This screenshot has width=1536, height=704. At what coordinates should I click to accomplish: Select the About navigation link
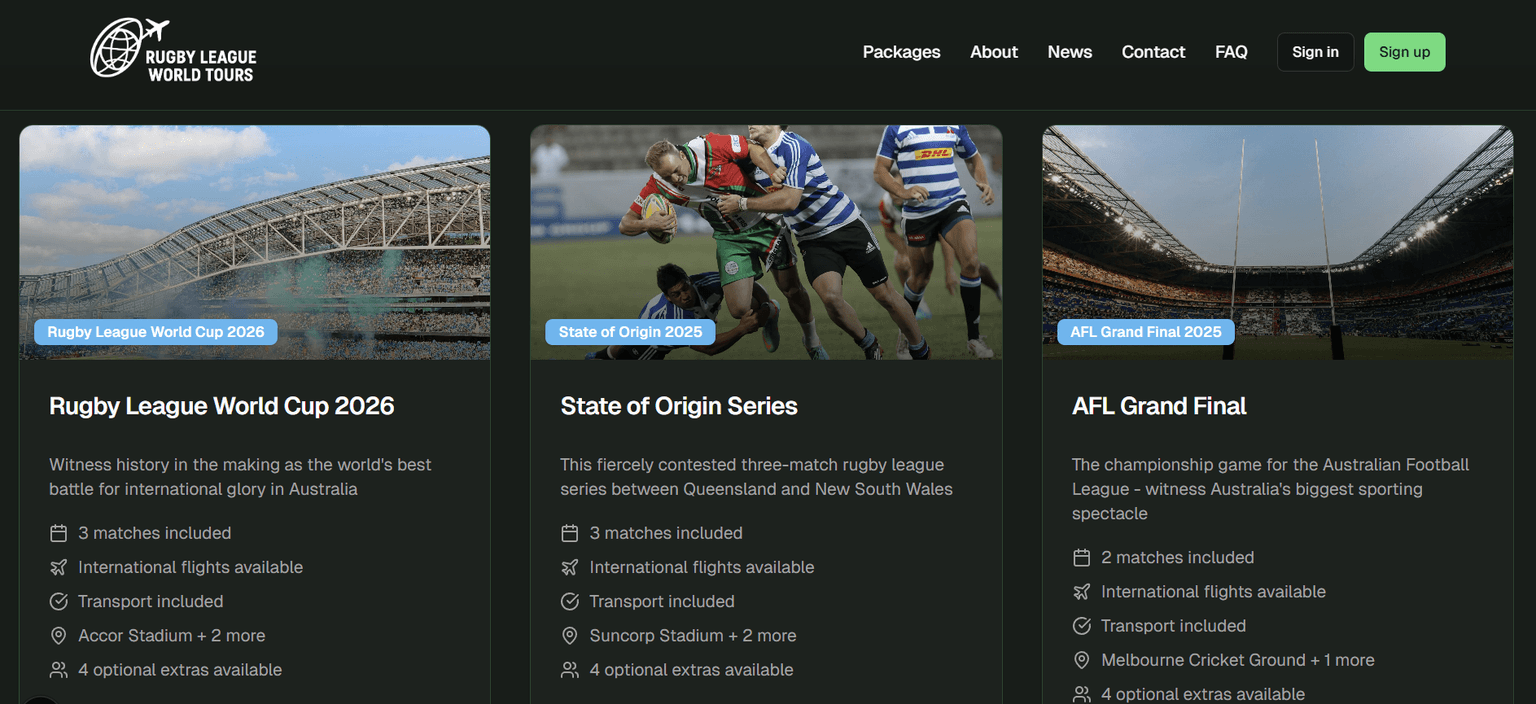click(993, 51)
